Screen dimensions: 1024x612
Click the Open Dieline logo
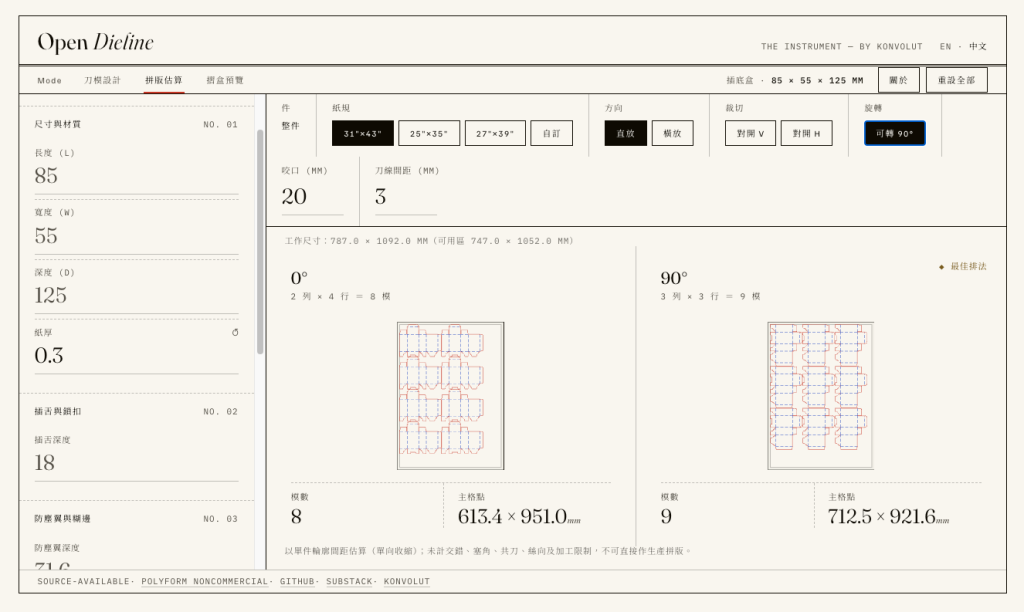pyautogui.click(x=95, y=42)
